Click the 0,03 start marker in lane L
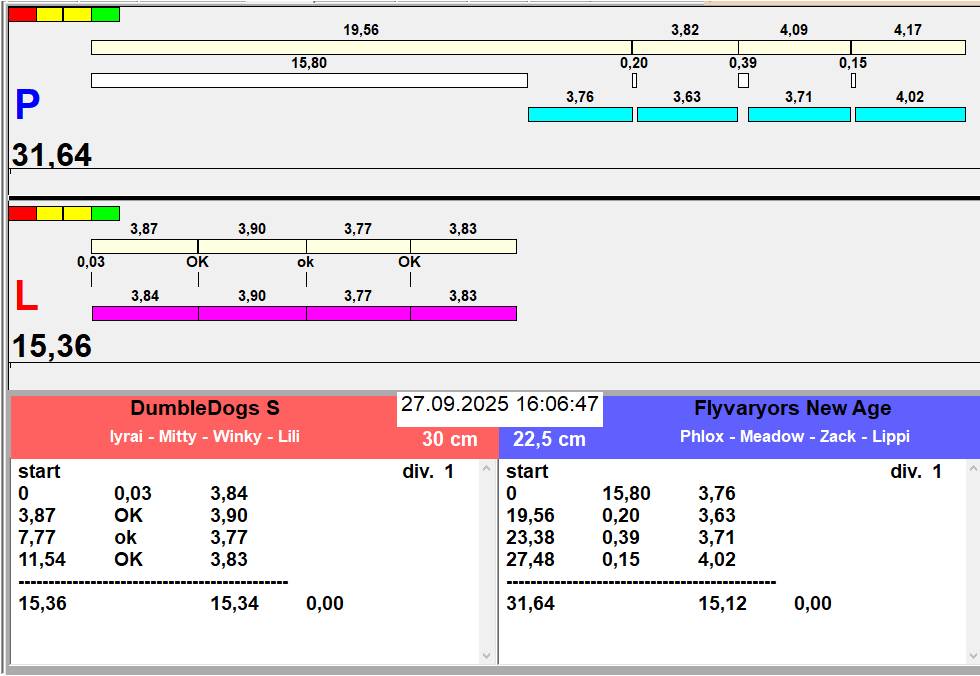This screenshot has width=980, height=676. coord(91,262)
